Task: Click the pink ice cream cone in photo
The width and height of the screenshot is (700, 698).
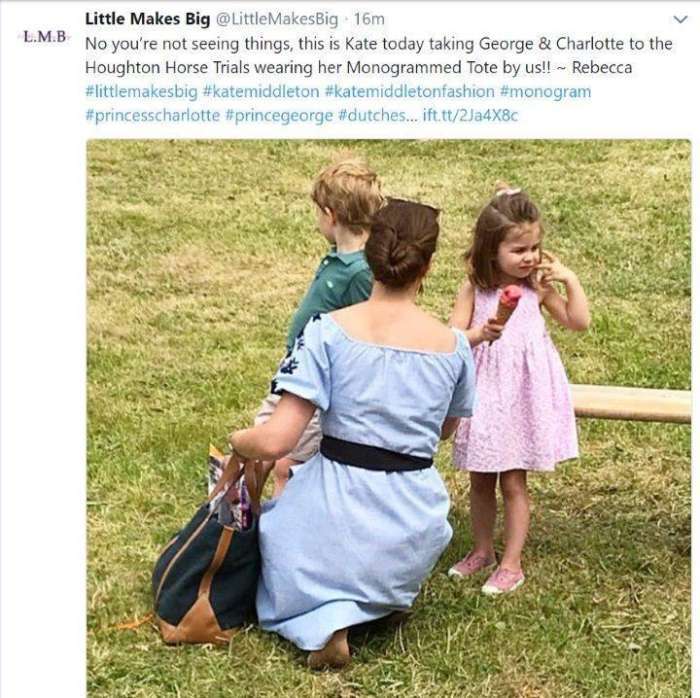Action: [x=508, y=306]
